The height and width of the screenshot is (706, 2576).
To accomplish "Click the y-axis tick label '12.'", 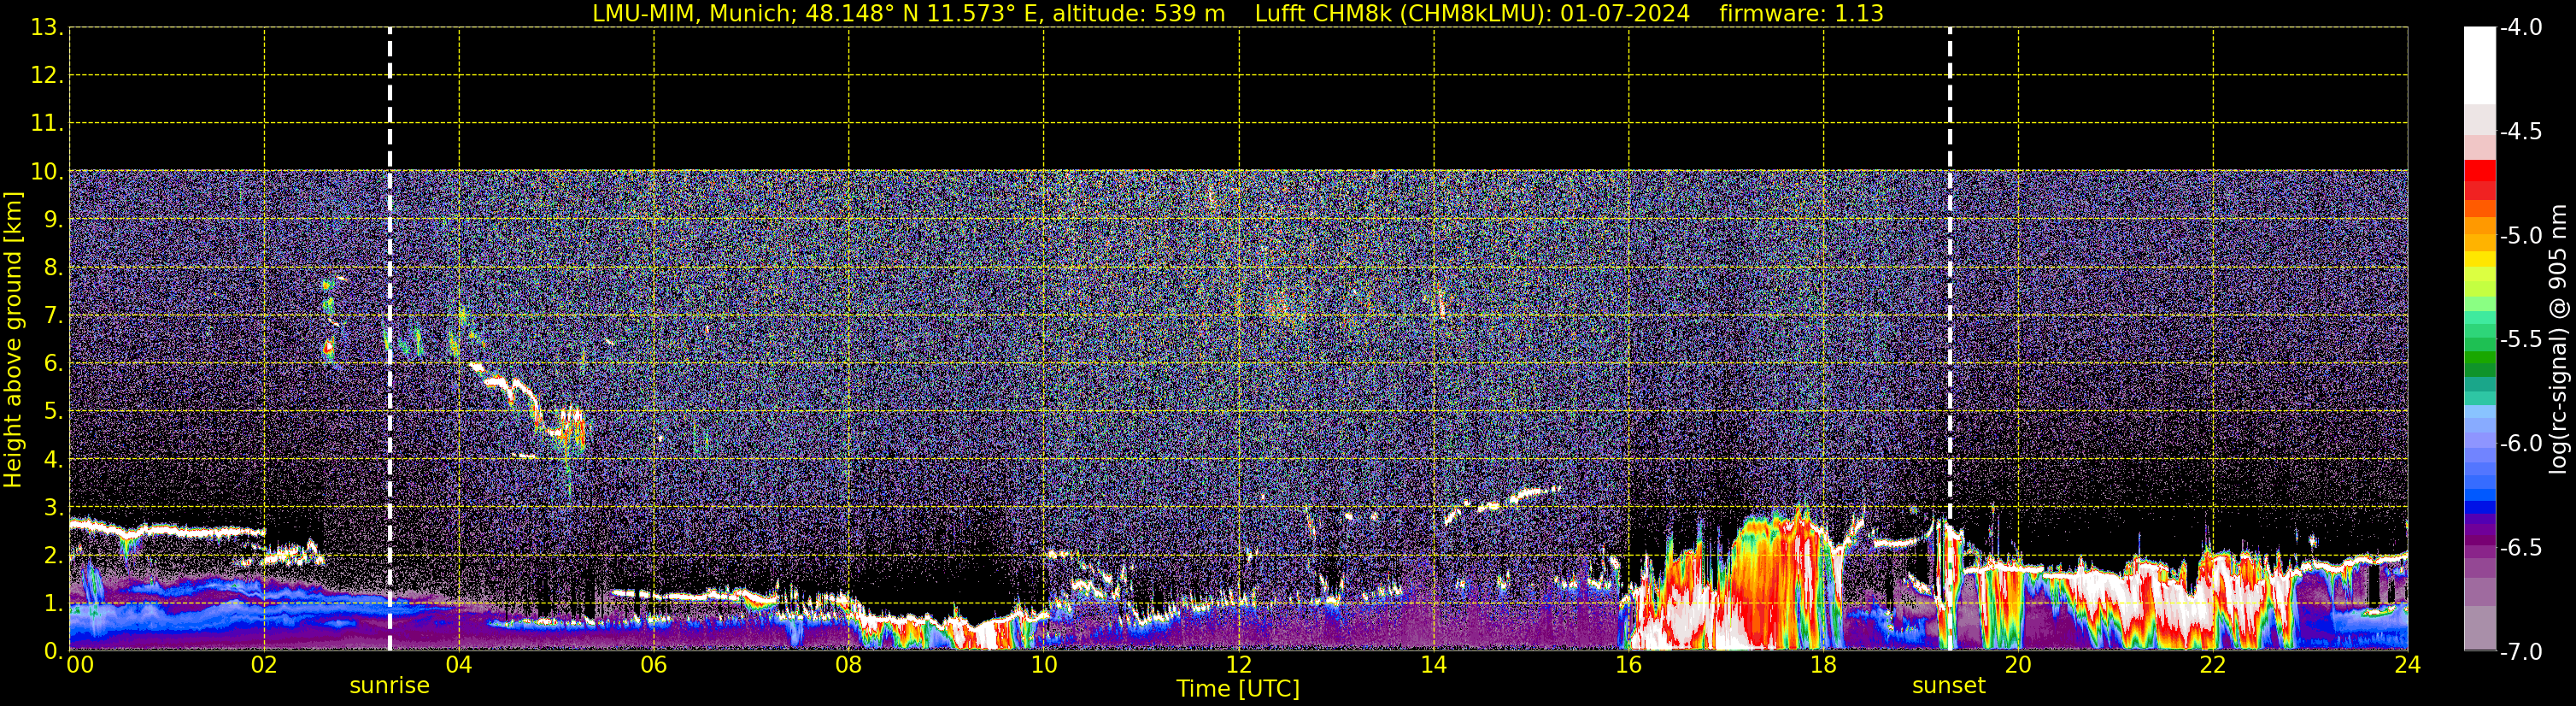I will click(46, 75).
